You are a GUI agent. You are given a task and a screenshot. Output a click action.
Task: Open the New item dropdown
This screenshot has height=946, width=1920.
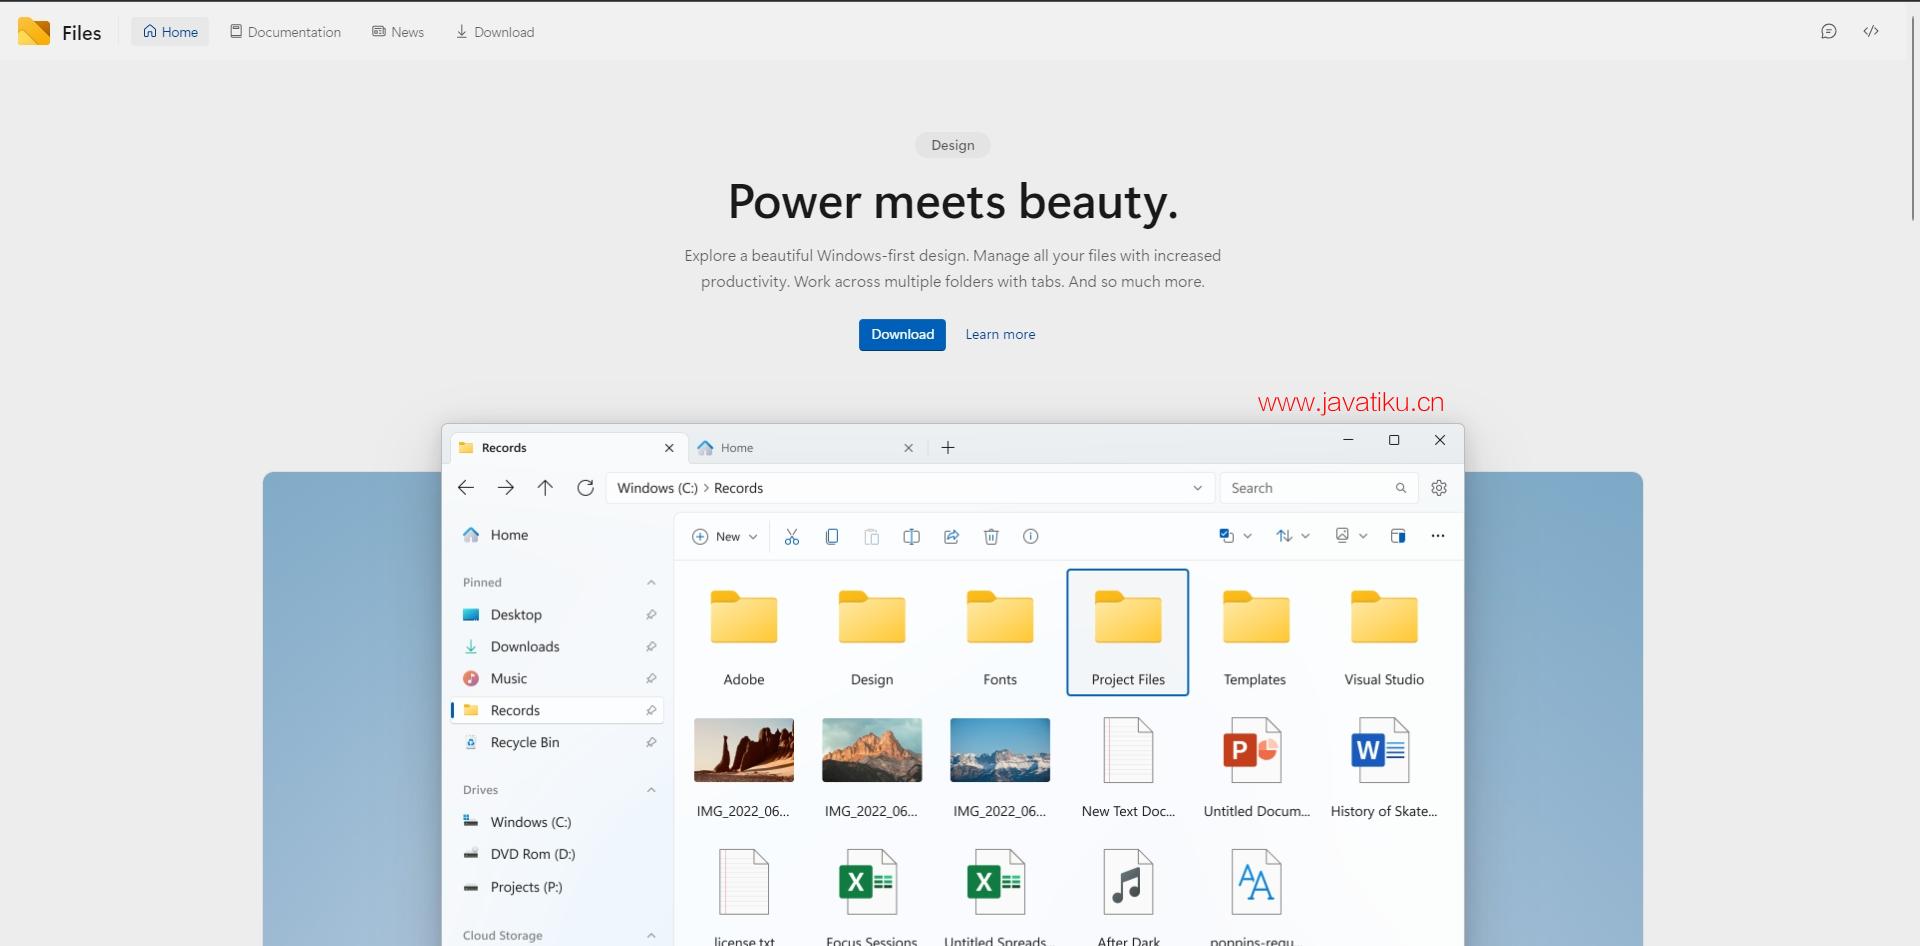725,537
